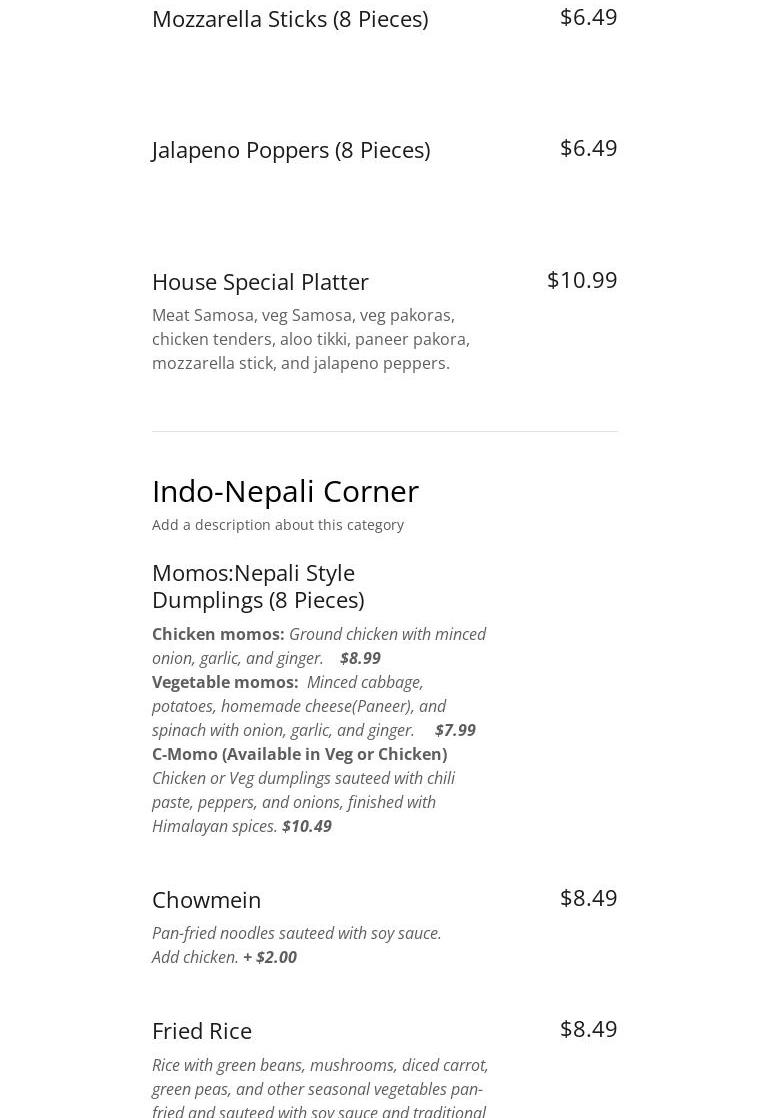This screenshot has height=1118, width=770.
Task: Click the C-Momo $10.49 price
Action: (x=306, y=826)
